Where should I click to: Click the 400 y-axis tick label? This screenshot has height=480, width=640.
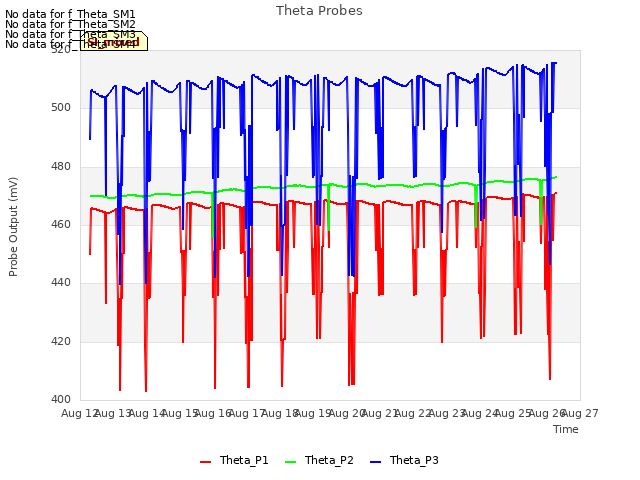point(61,400)
